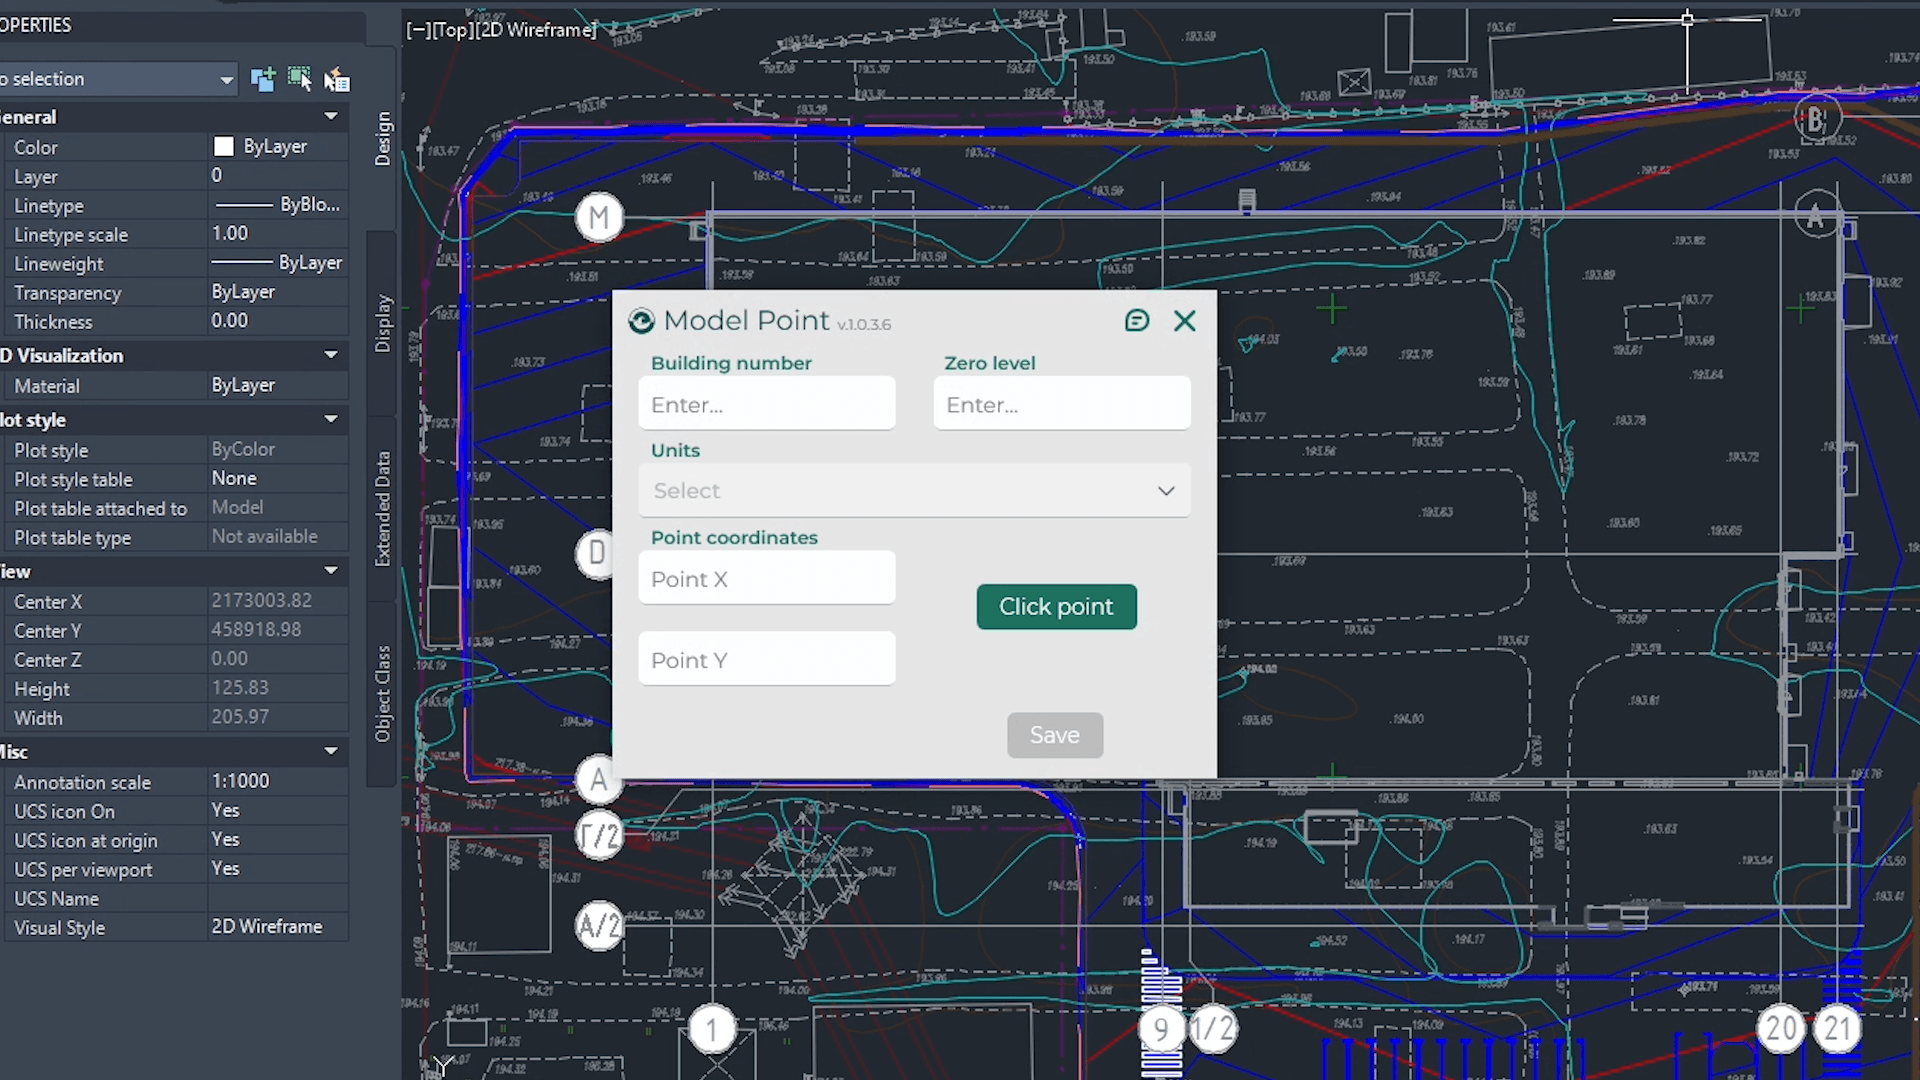
Task: Select the 'Add to new selection set' icon
Action: pos(264,79)
